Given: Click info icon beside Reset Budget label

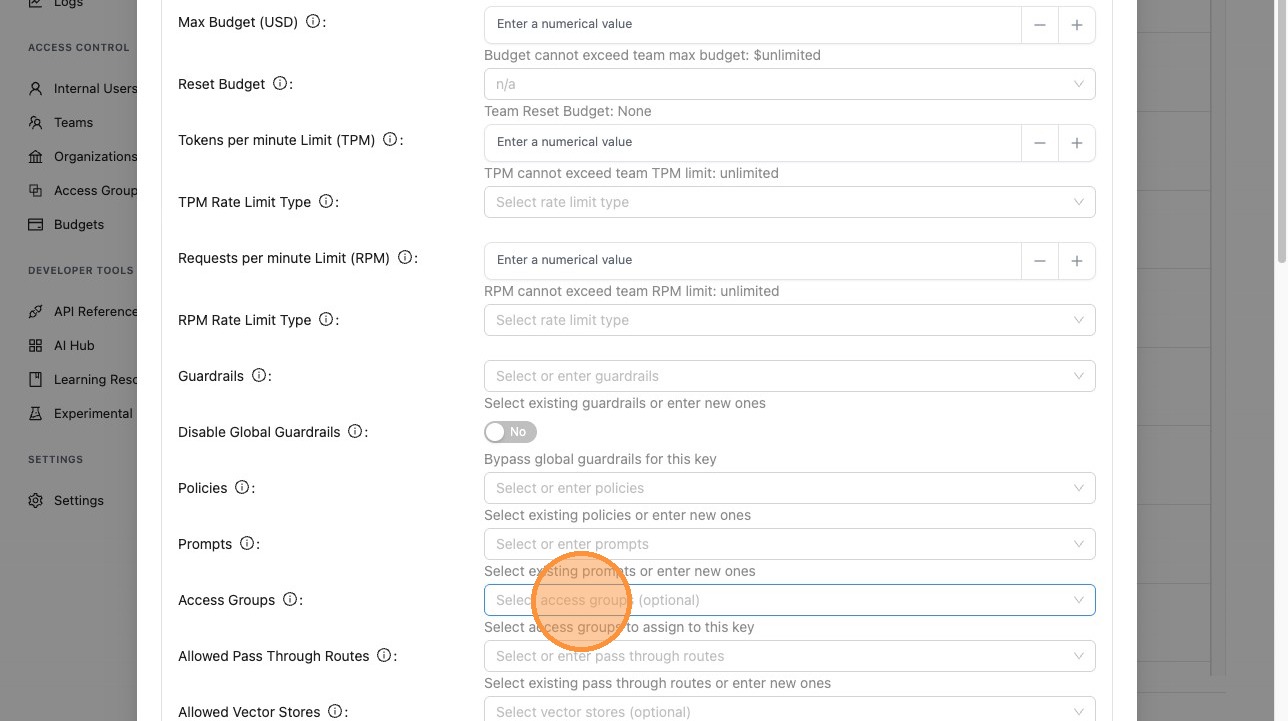Looking at the screenshot, I should 280,84.
